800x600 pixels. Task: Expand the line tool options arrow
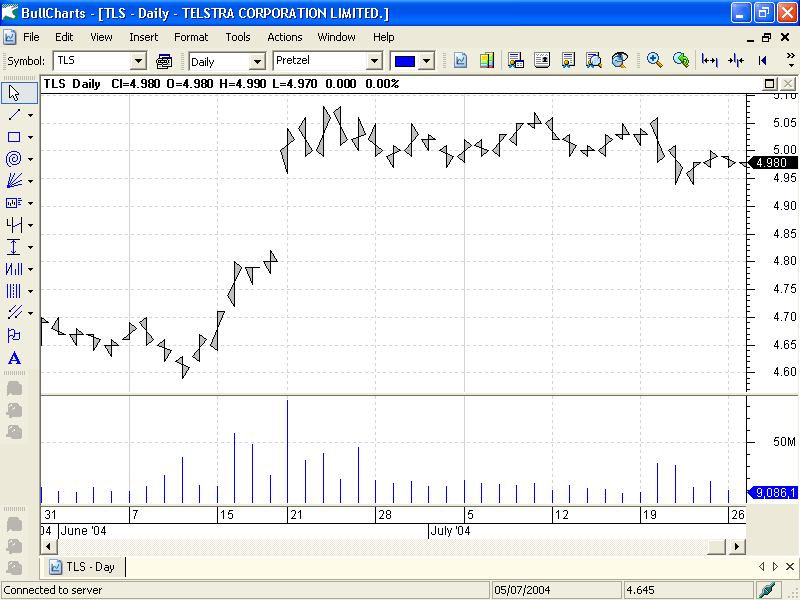click(x=31, y=115)
